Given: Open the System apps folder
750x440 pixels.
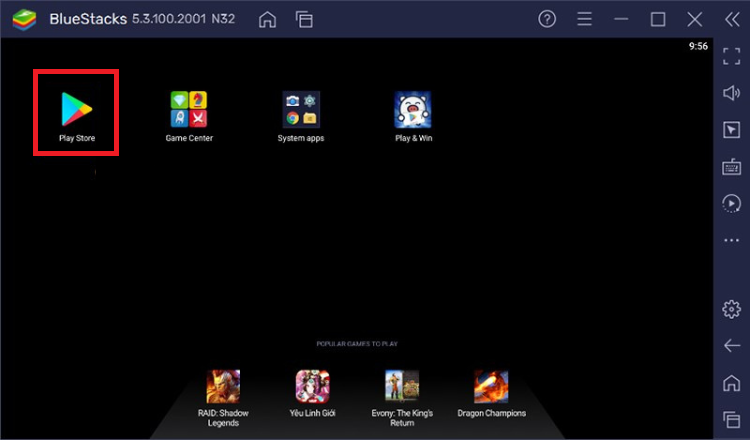Looking at the screenshot, I should point(301,110).
